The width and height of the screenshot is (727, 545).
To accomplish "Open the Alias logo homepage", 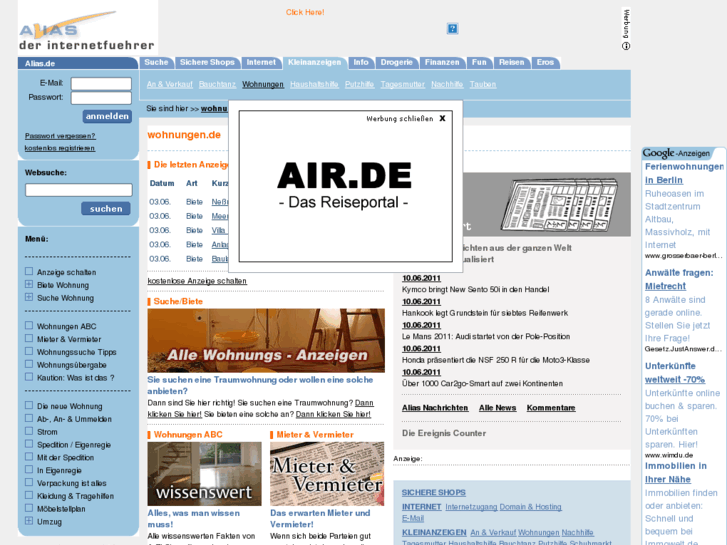I will [87, 29].
